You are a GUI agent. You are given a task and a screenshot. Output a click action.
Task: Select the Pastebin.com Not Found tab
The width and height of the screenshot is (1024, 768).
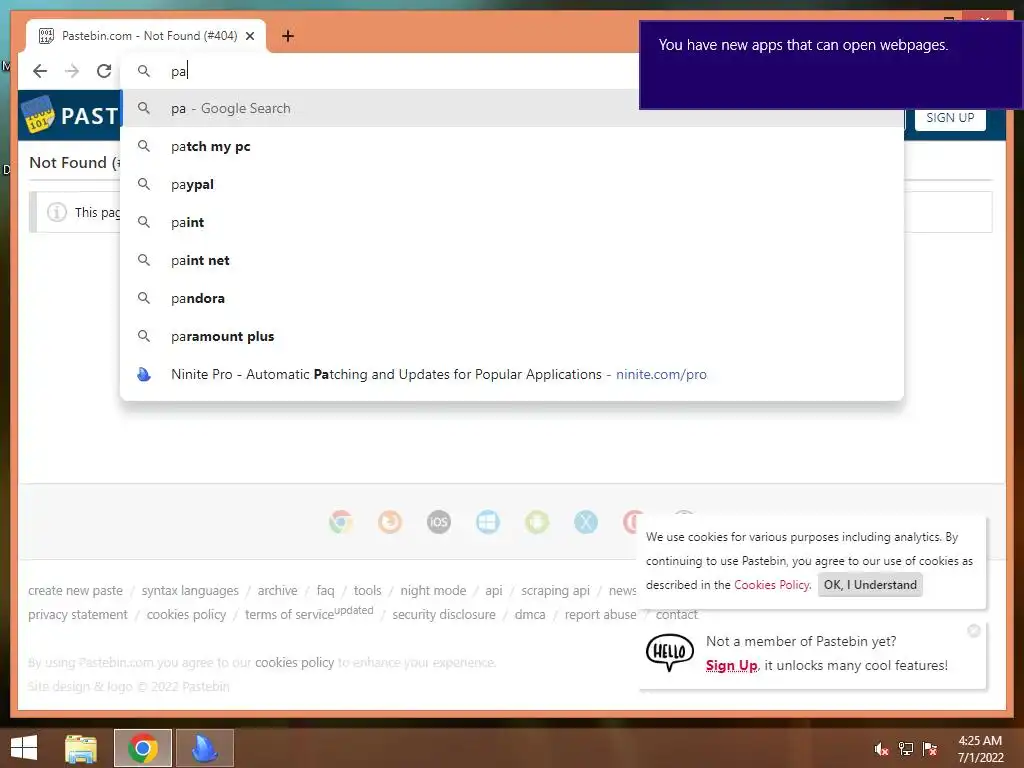pos(146,36)
